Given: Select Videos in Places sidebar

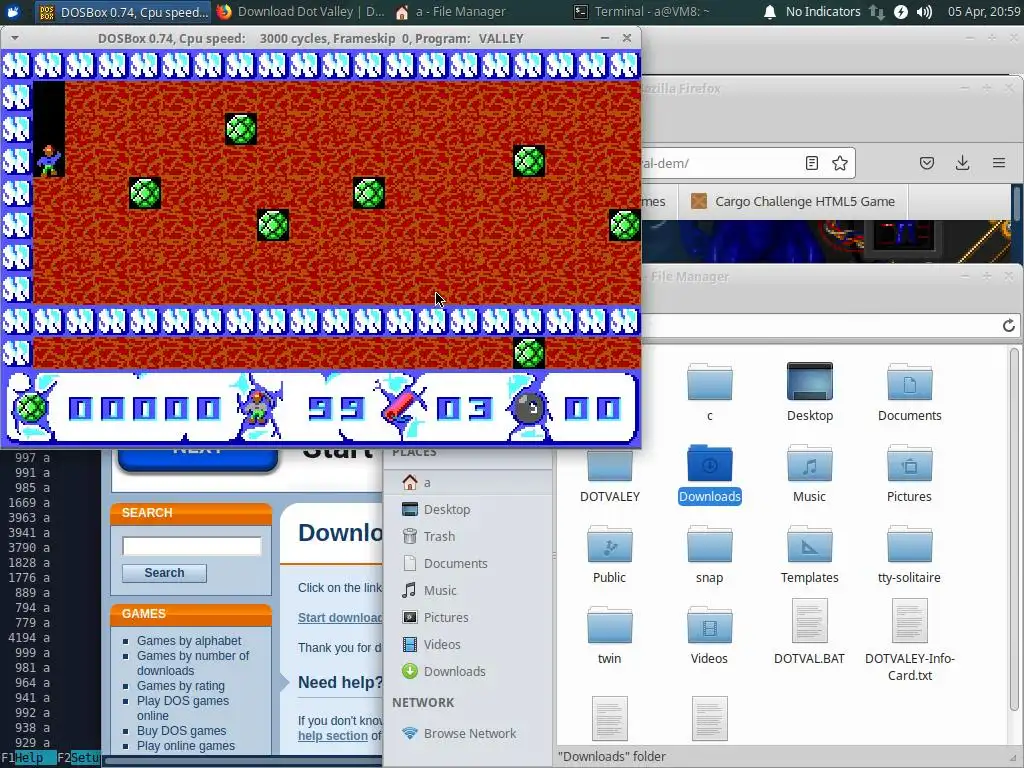Looking at the screenshot, I should click(468, 645).
